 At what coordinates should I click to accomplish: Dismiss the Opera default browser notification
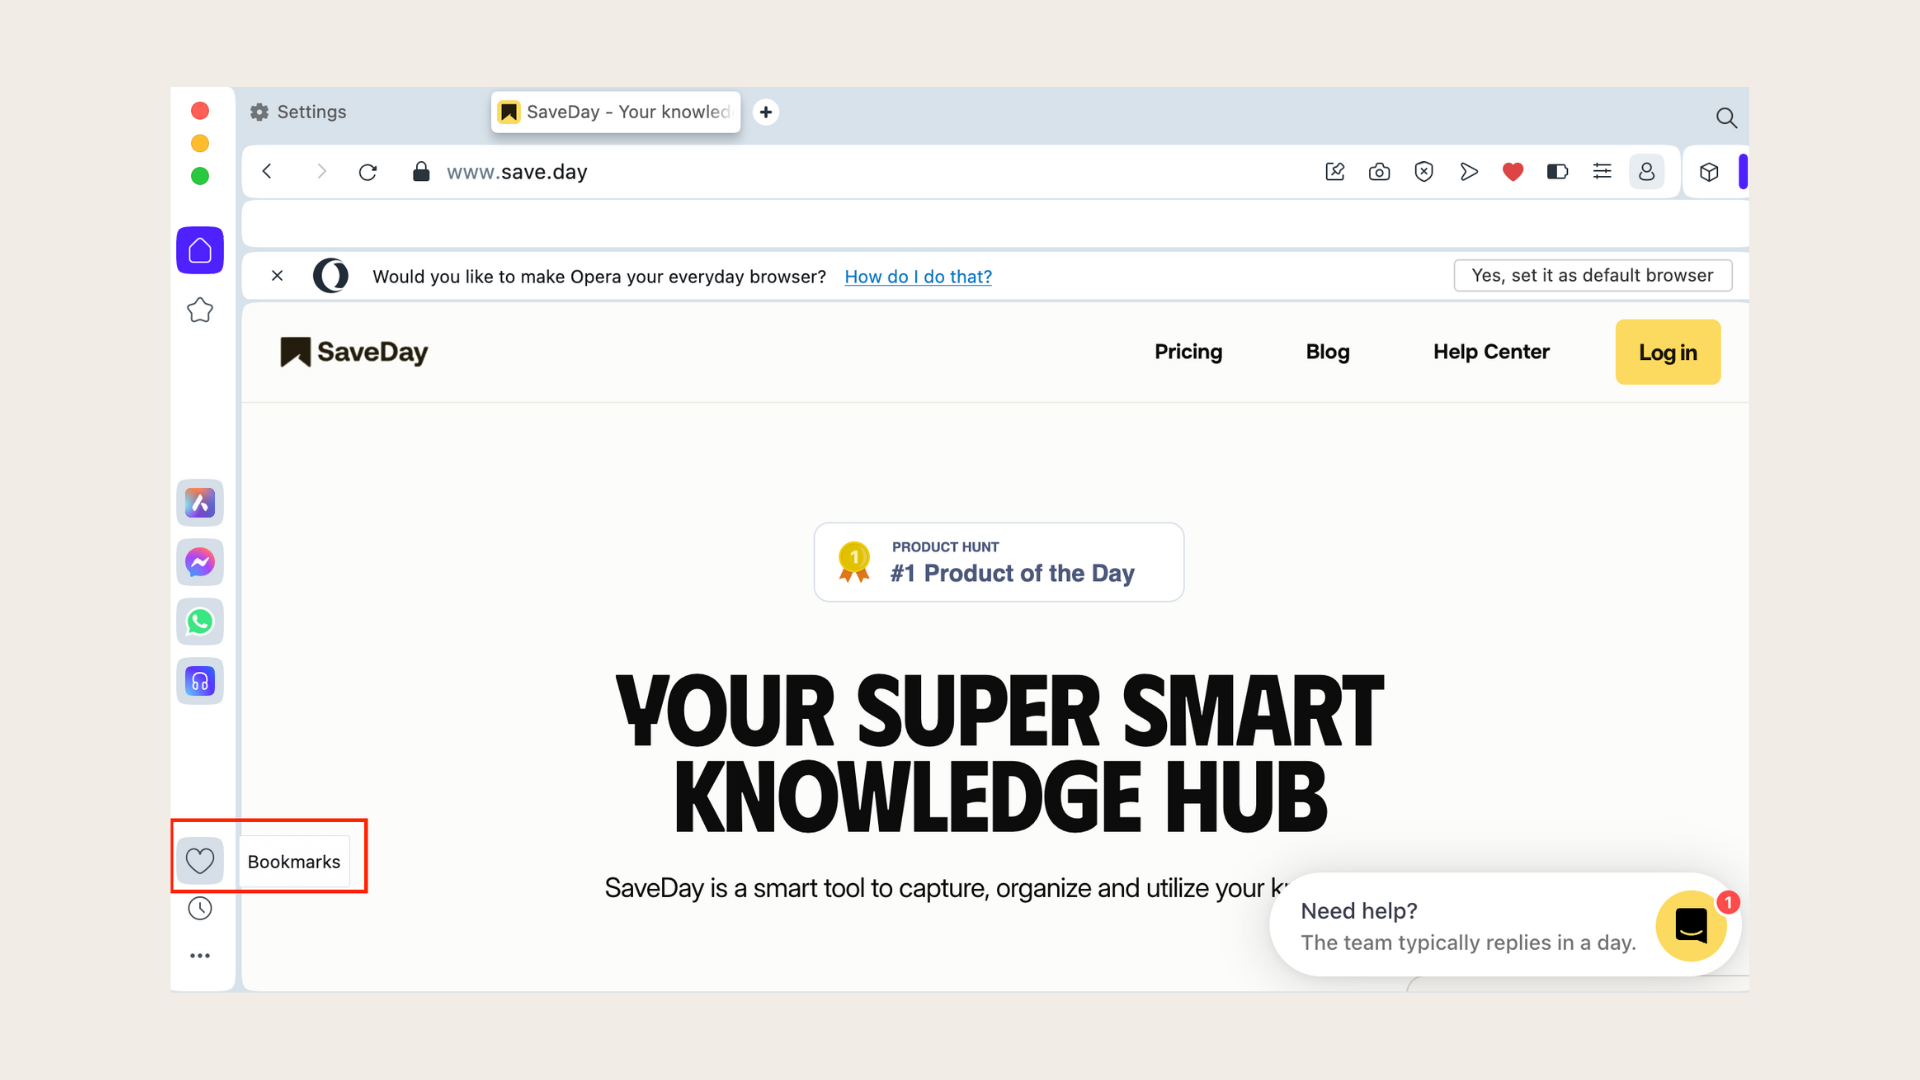[x=276, y=276]
